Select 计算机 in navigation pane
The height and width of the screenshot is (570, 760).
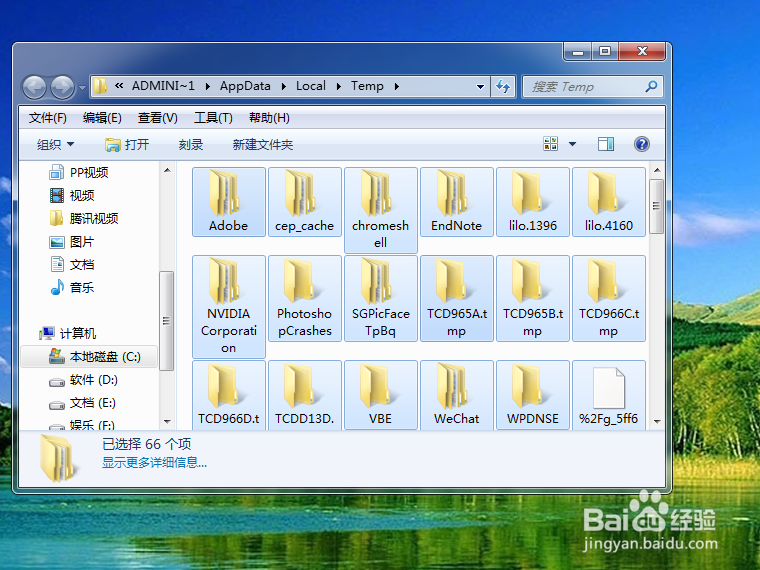click(68, 333)
